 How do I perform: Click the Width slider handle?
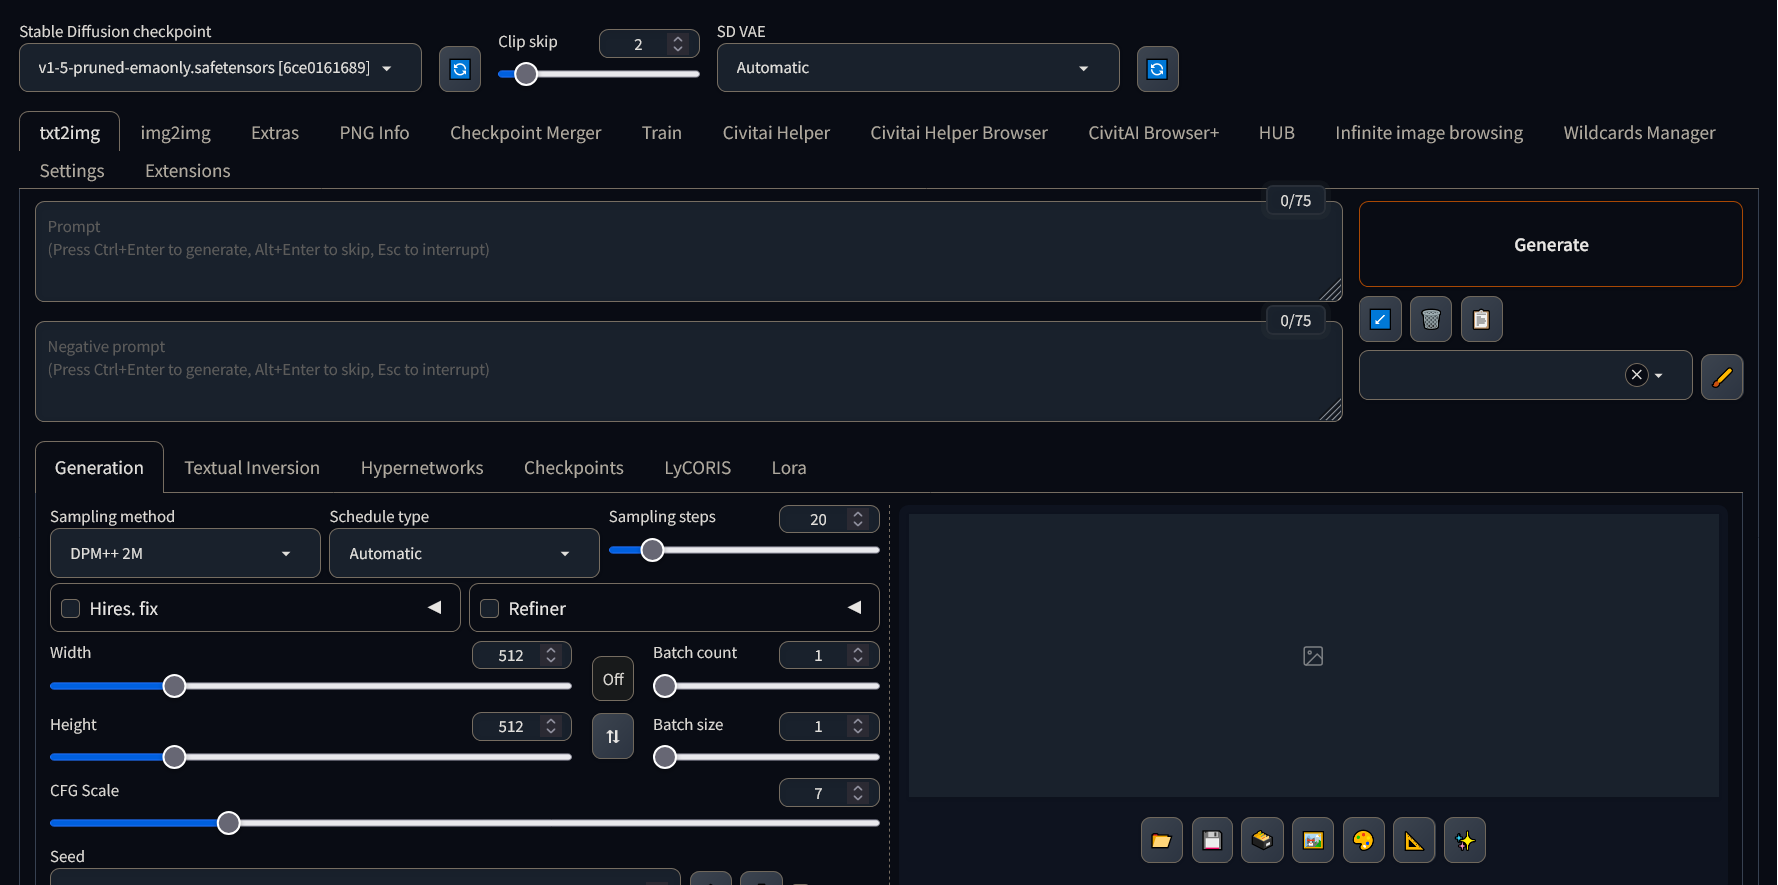(x=174, y=686)
